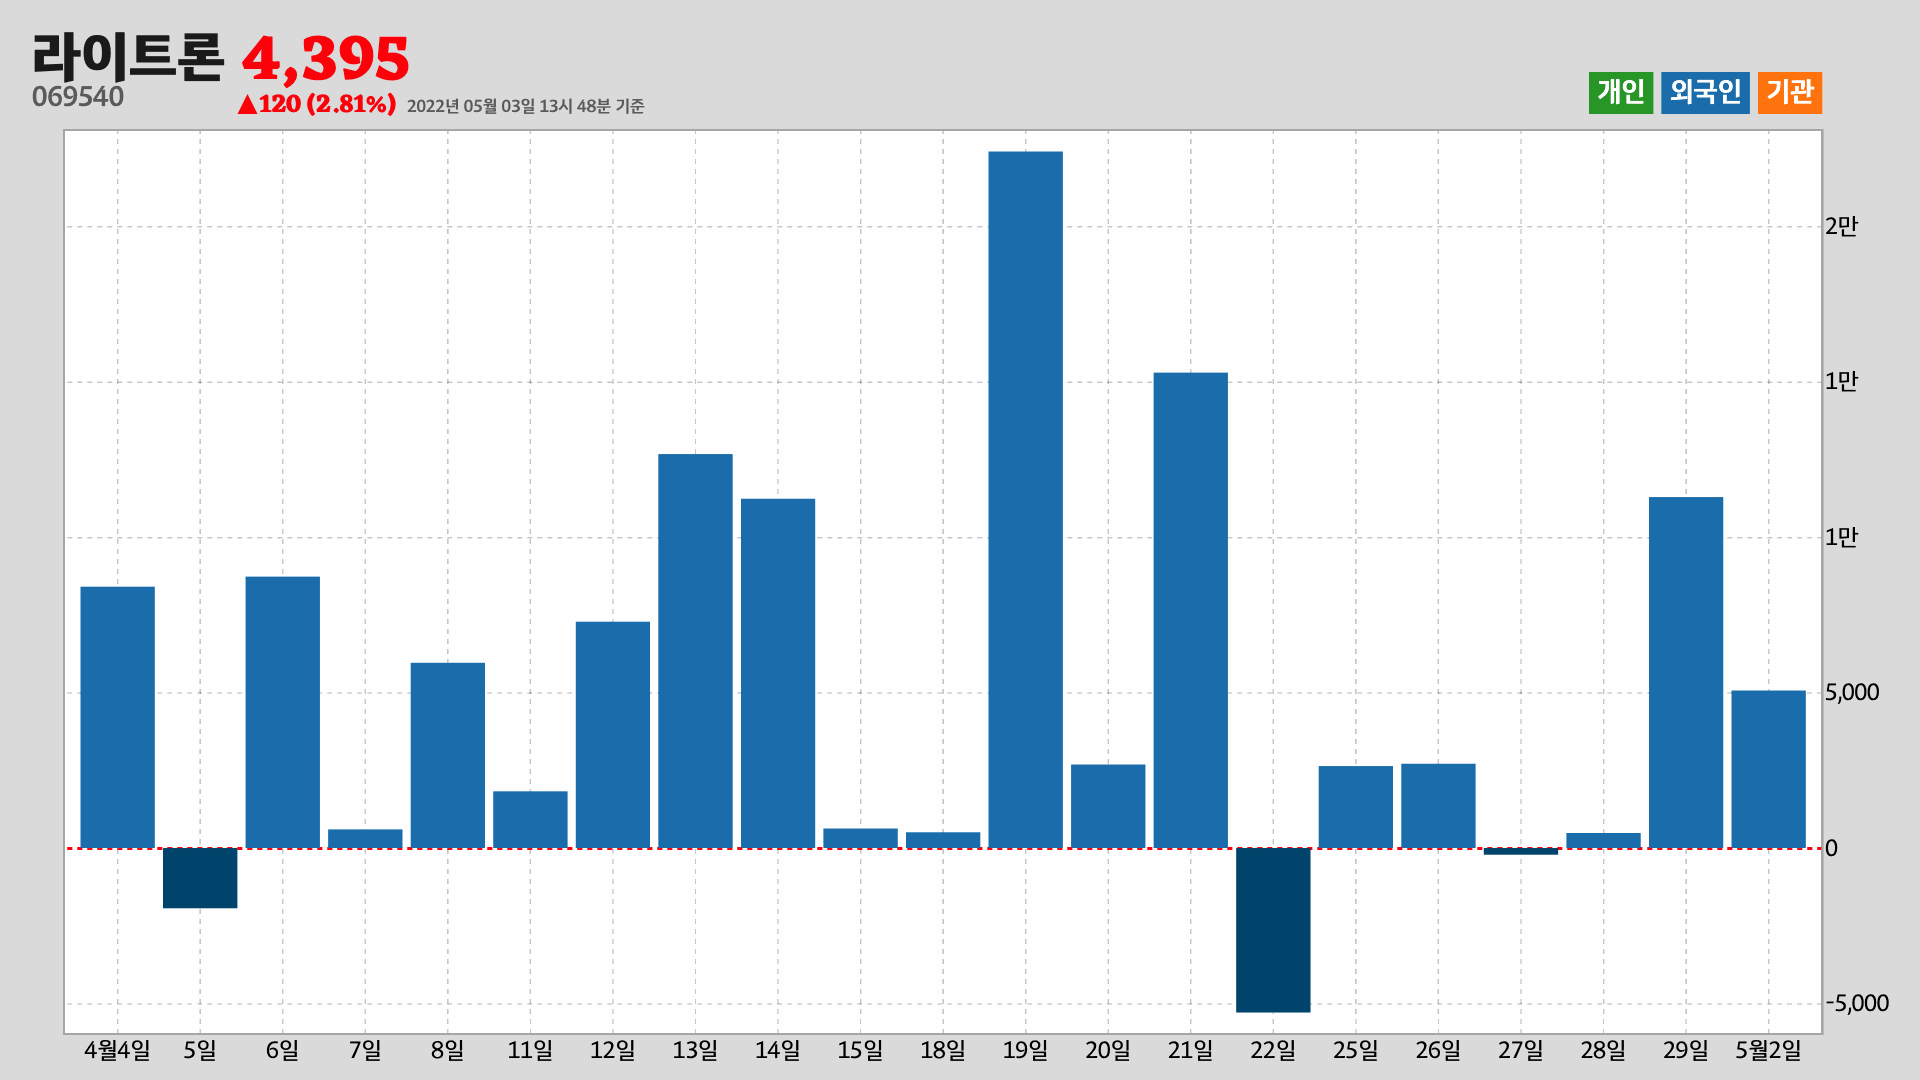Click the change value ▲120 (2.81%)
Screen dimensions: 1920x1080
pos(316,104)
